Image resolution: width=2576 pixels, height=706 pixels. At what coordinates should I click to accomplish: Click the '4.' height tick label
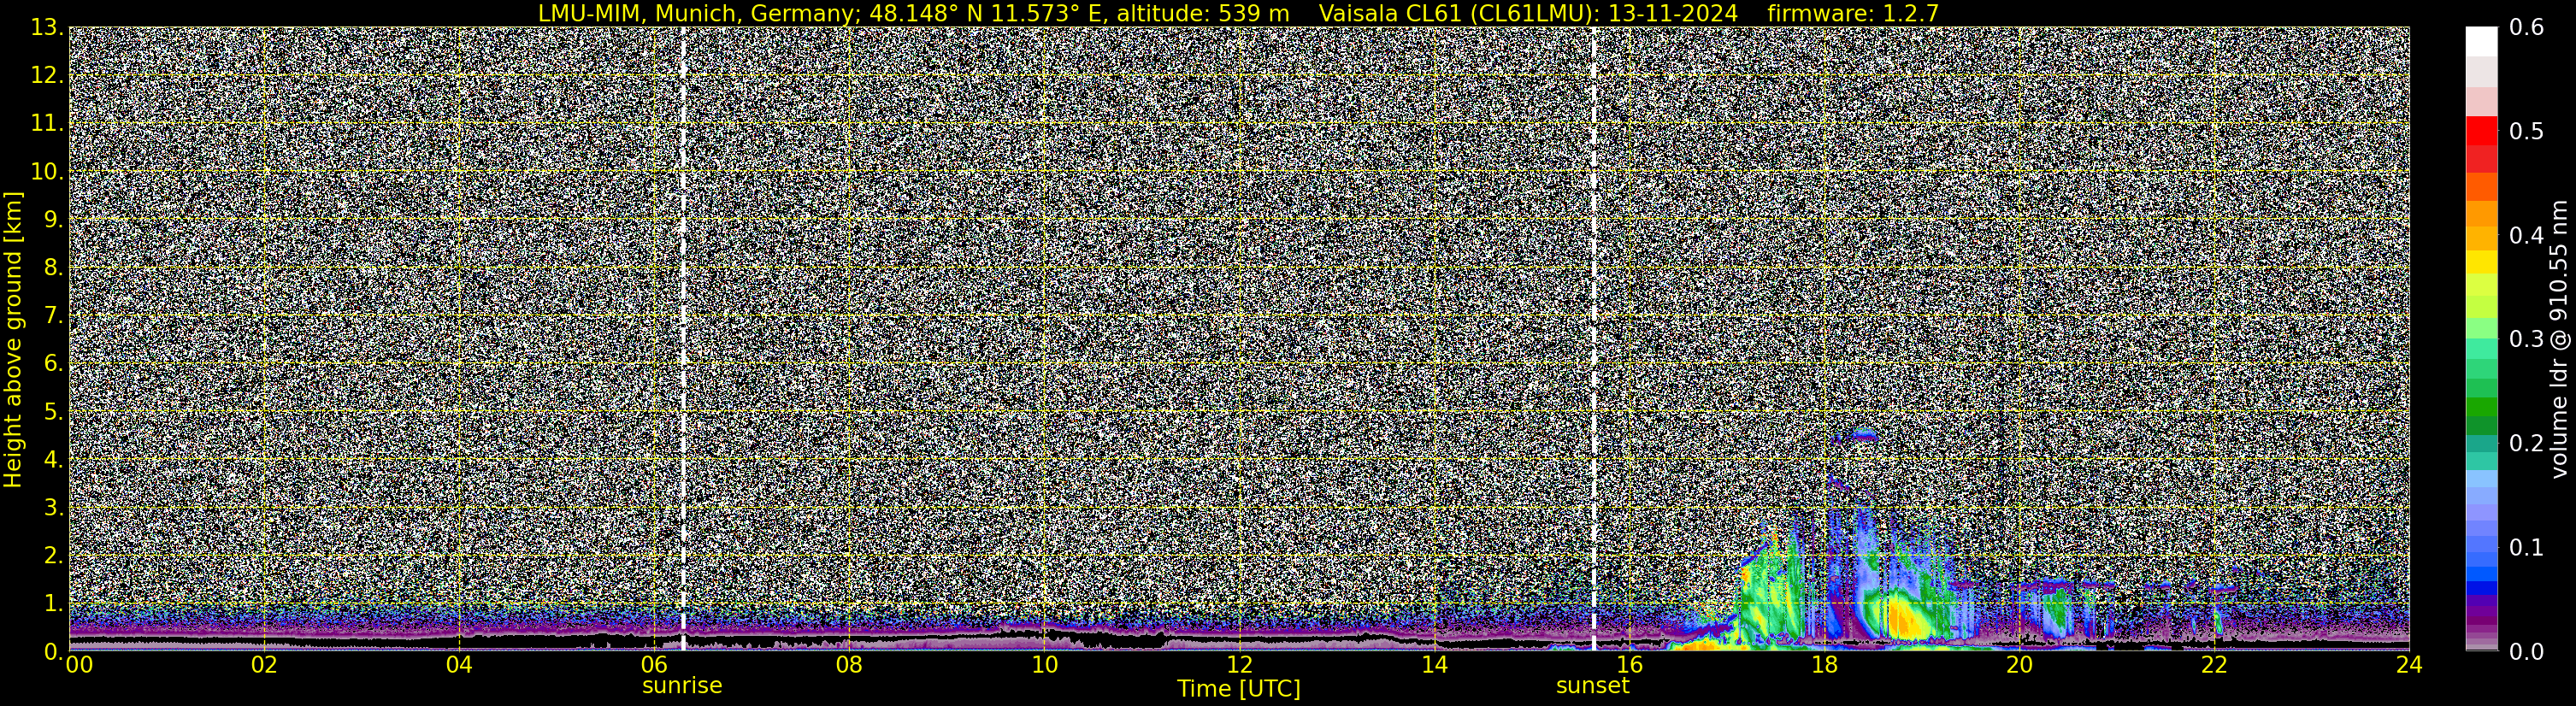[54, 460]
